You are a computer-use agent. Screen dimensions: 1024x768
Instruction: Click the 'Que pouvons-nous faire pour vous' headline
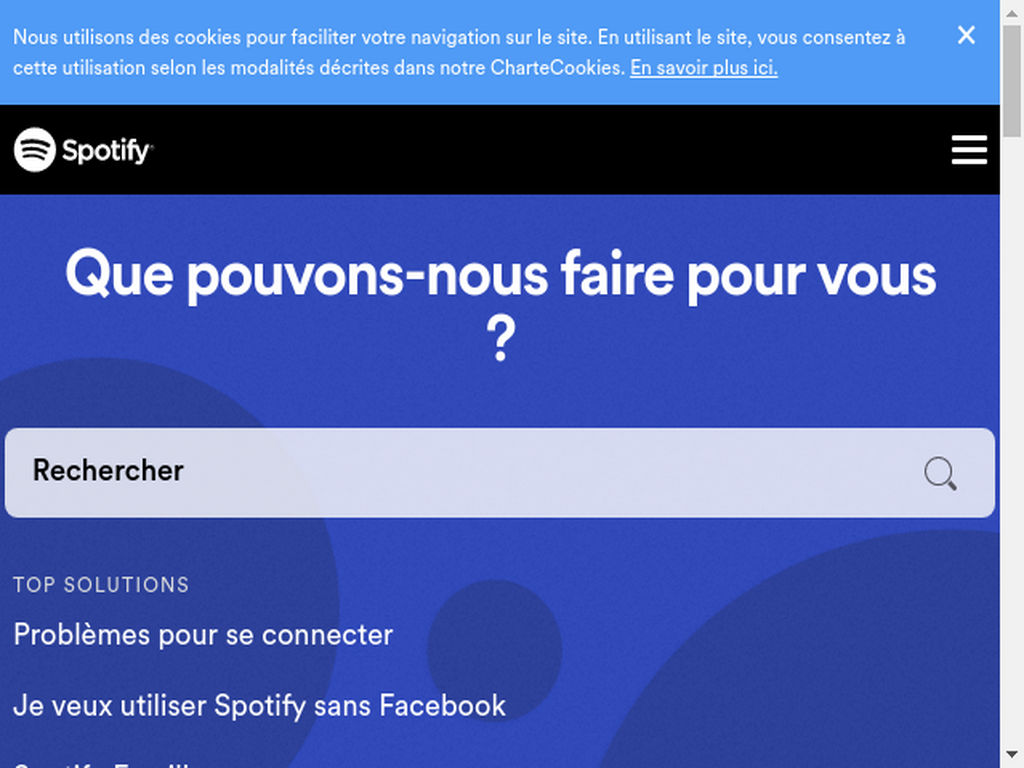click(500, 276)
